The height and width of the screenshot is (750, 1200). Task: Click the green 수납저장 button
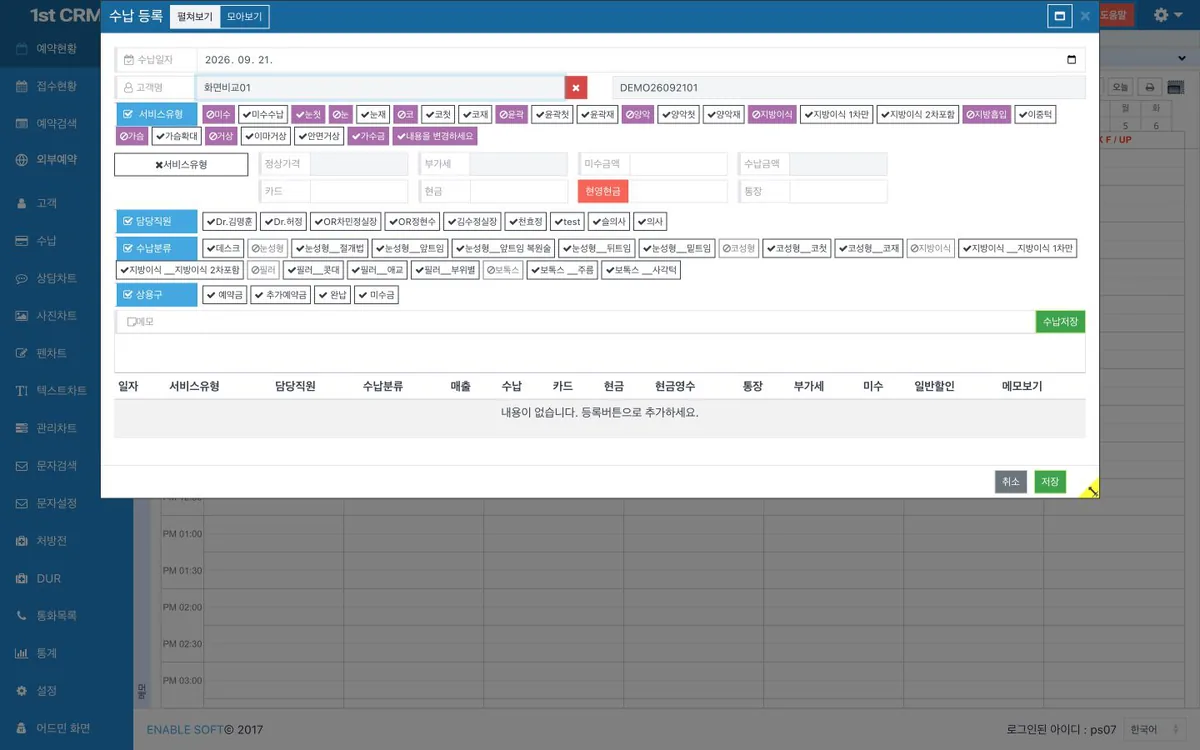pos(1060,322)
